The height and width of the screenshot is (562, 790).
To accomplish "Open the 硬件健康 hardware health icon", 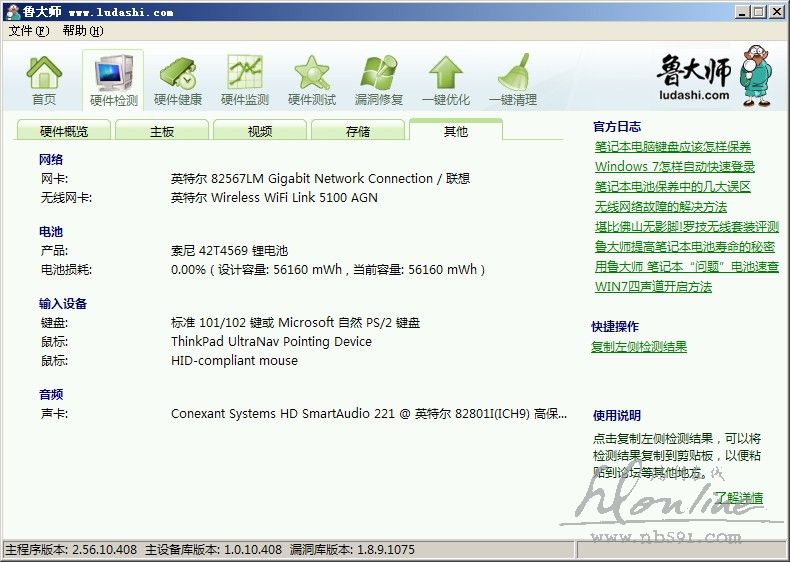I will 178,81.
